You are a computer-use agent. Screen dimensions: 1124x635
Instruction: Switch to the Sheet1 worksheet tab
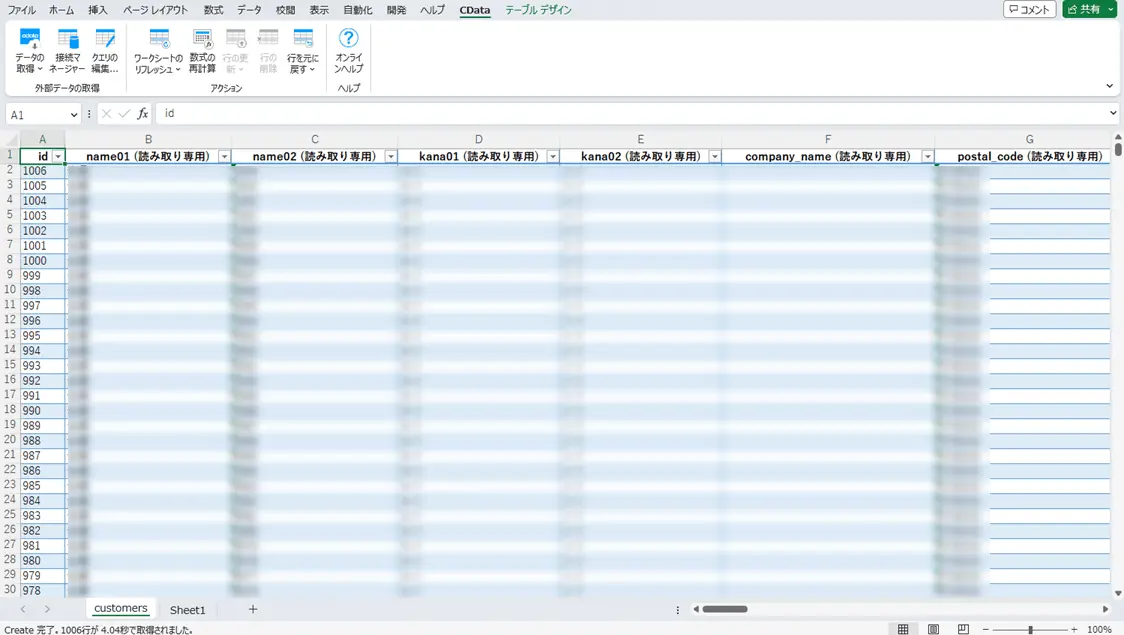tap(187, 610)
